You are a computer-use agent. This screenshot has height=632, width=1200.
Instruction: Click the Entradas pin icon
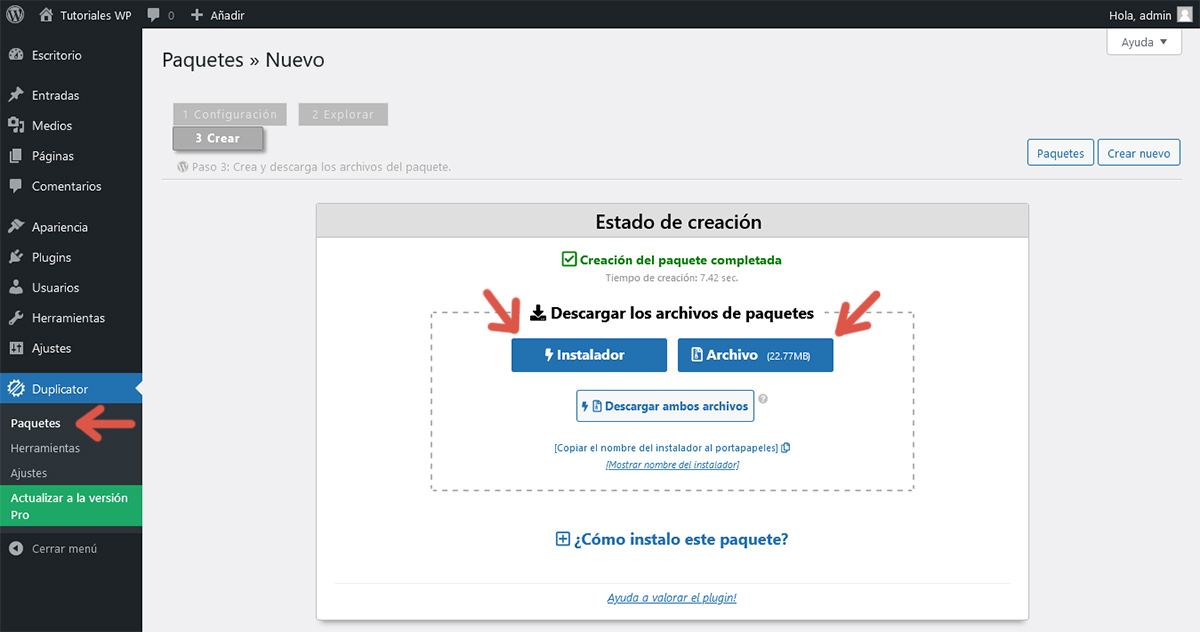(x=16, y=96)
